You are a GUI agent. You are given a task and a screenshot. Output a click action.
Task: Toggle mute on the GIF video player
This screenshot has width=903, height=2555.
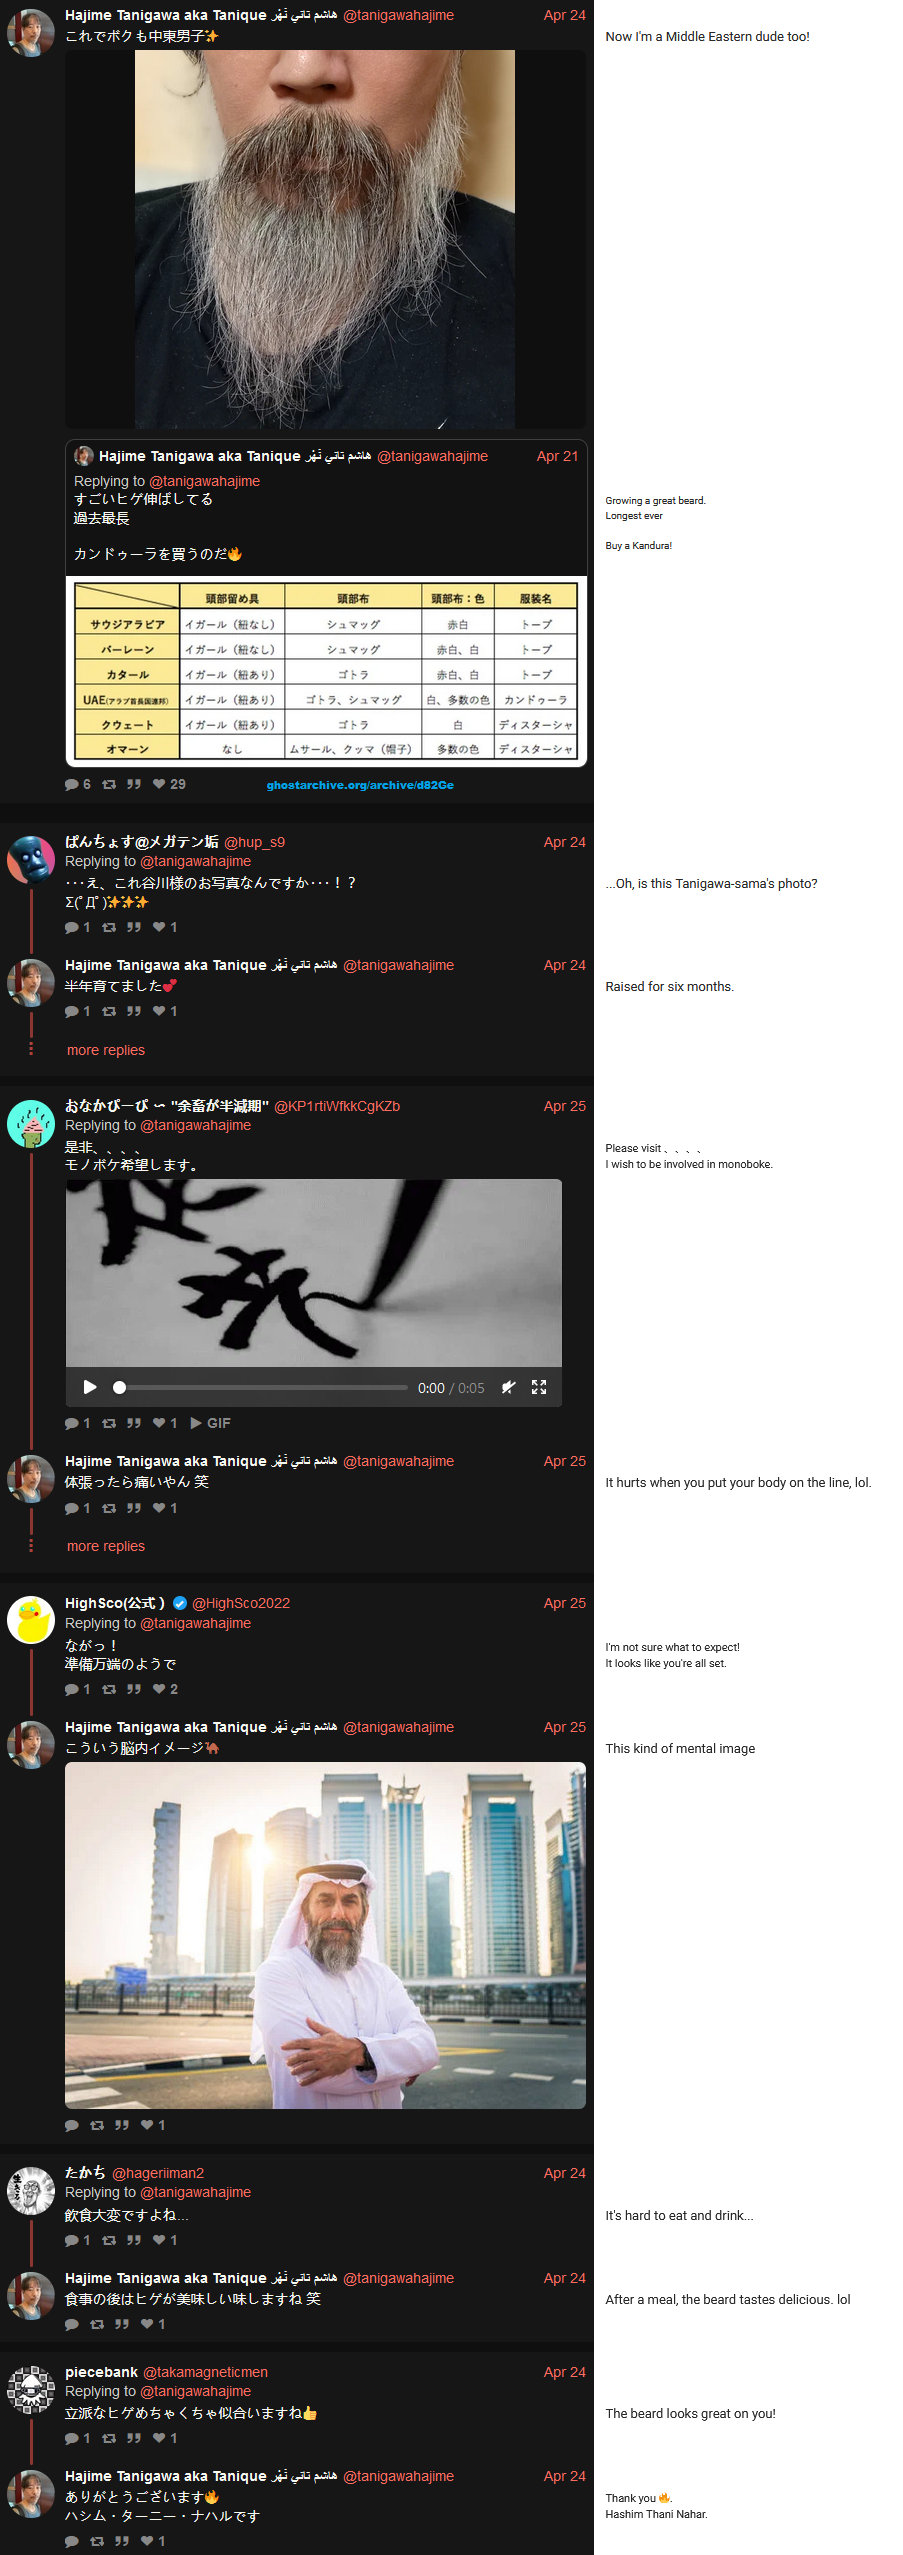(508, 1387)
